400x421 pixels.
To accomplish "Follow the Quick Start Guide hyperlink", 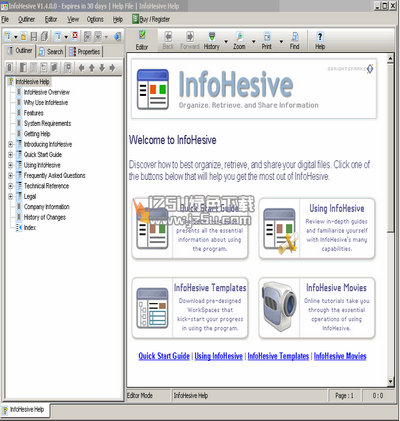I will coord(164,356).
